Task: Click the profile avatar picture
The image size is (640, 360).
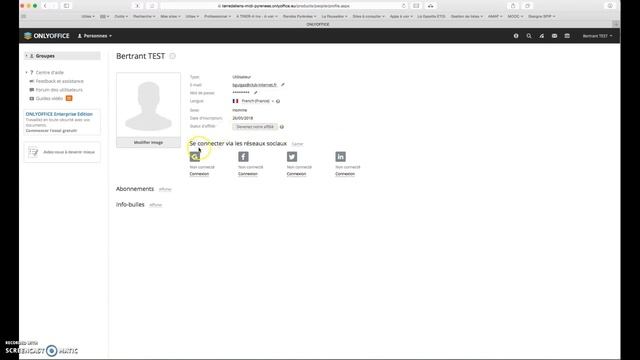Action: click(149, 105)
